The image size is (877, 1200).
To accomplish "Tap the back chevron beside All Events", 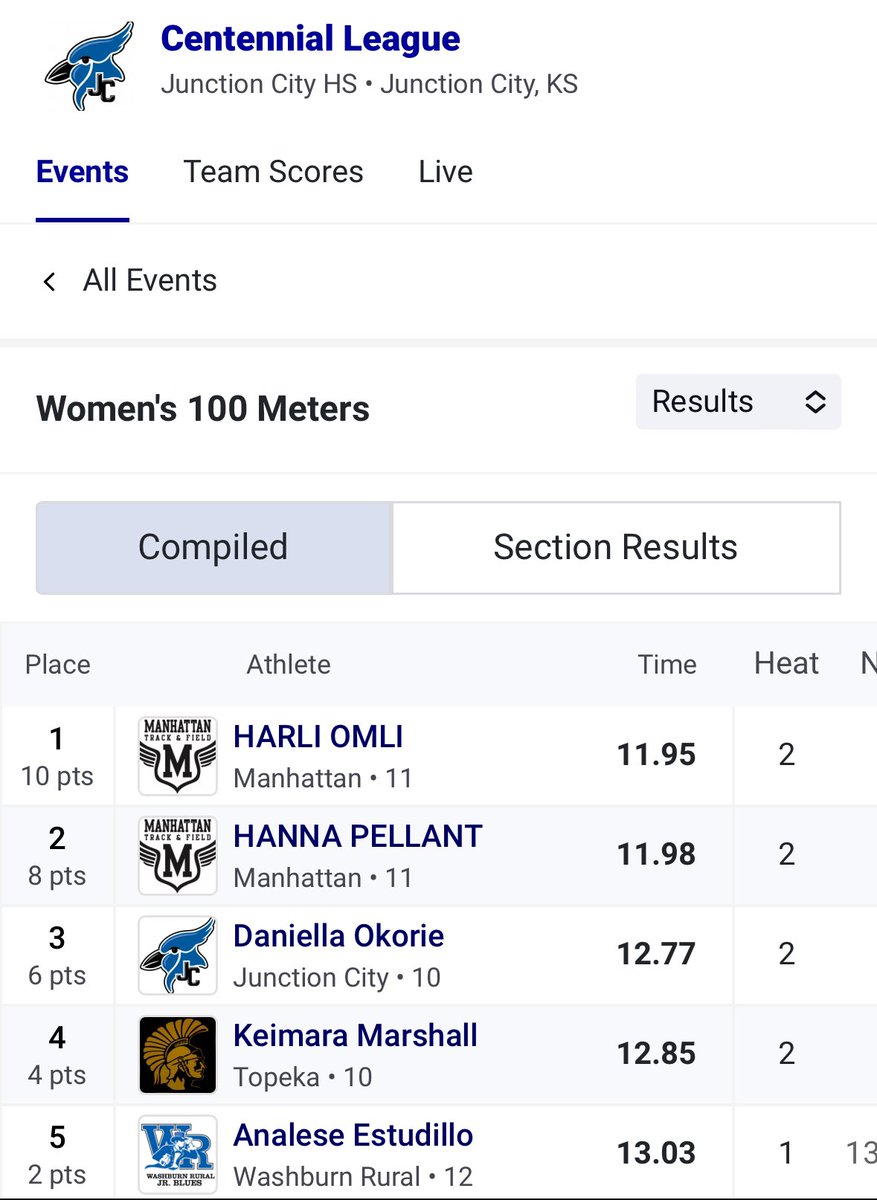I will coord(49,281).
